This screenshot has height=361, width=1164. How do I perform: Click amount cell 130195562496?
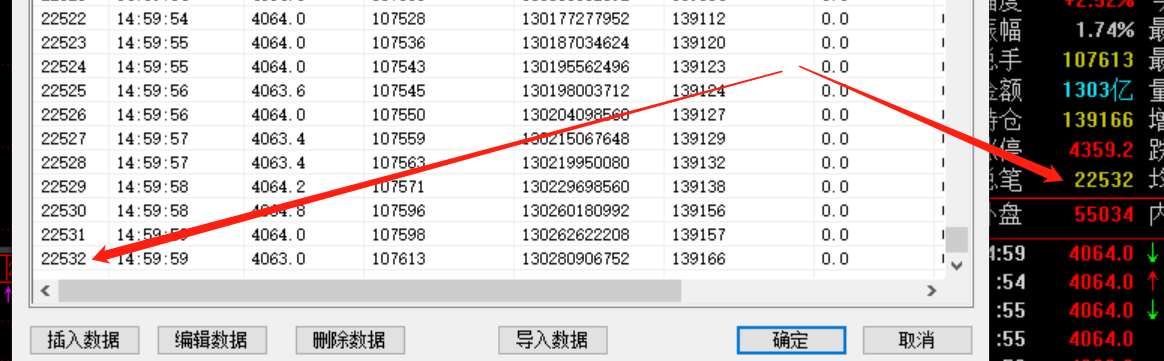point(576,67)
